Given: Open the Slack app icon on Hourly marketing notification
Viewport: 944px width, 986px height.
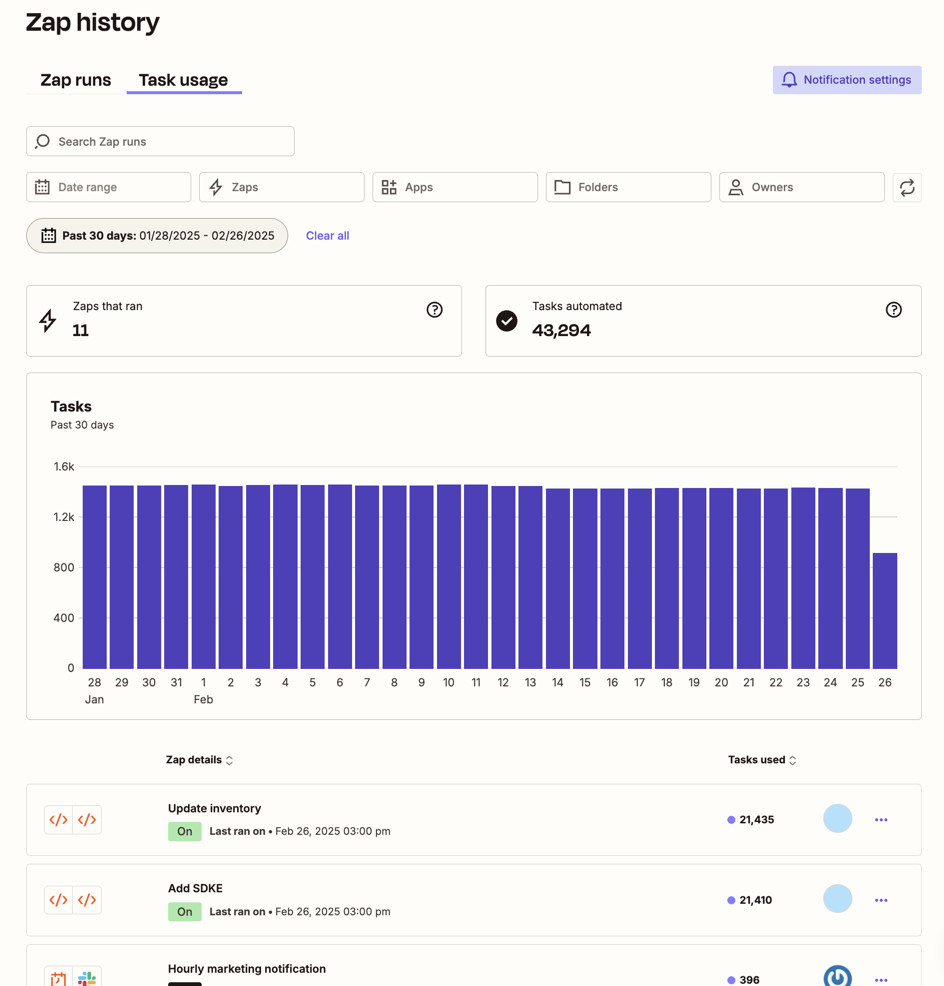Looking at the screenshot, I should pyautogui.click(x=87, y=977).
